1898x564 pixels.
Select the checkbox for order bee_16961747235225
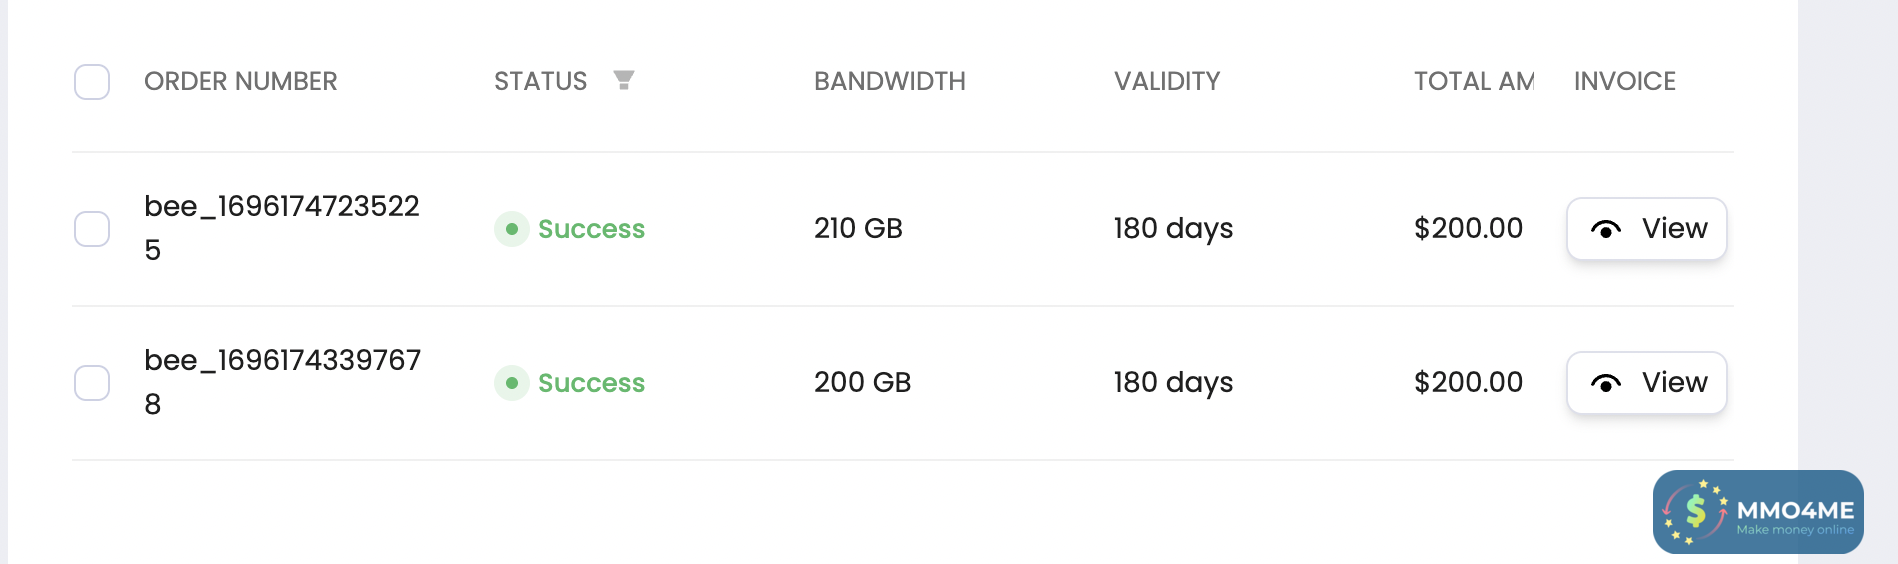(x=92, y=229)
